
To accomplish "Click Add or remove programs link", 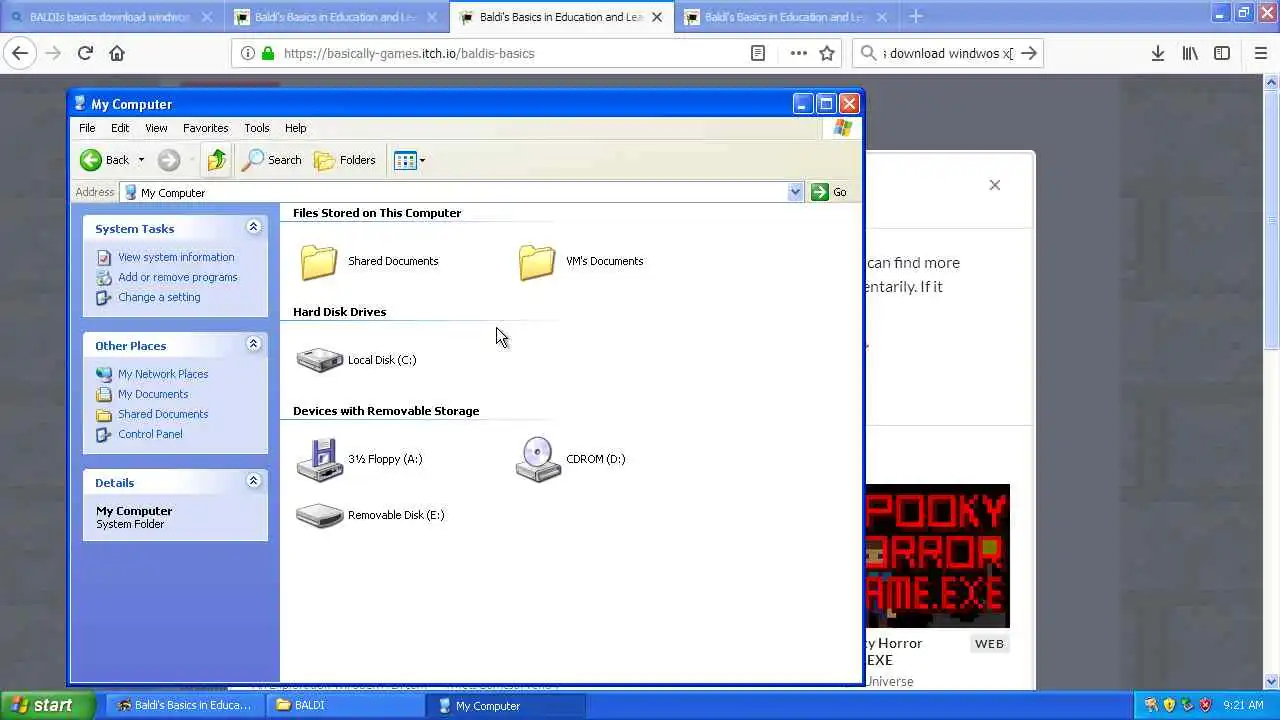I will (177, 277).
